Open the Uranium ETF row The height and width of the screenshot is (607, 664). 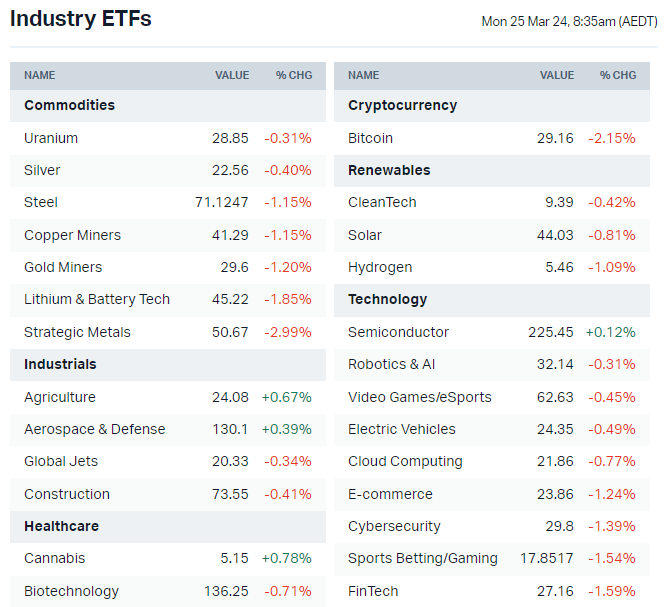click(x=51, y=138)
